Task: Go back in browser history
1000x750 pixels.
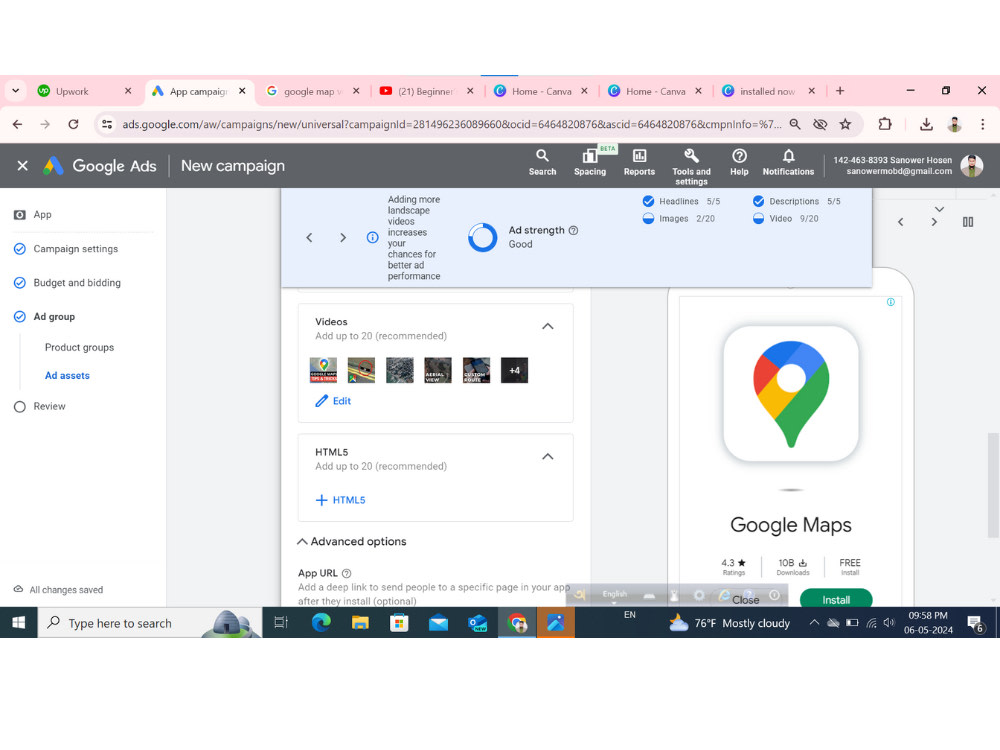Action: pyautogui.click(x=17, y=124)
